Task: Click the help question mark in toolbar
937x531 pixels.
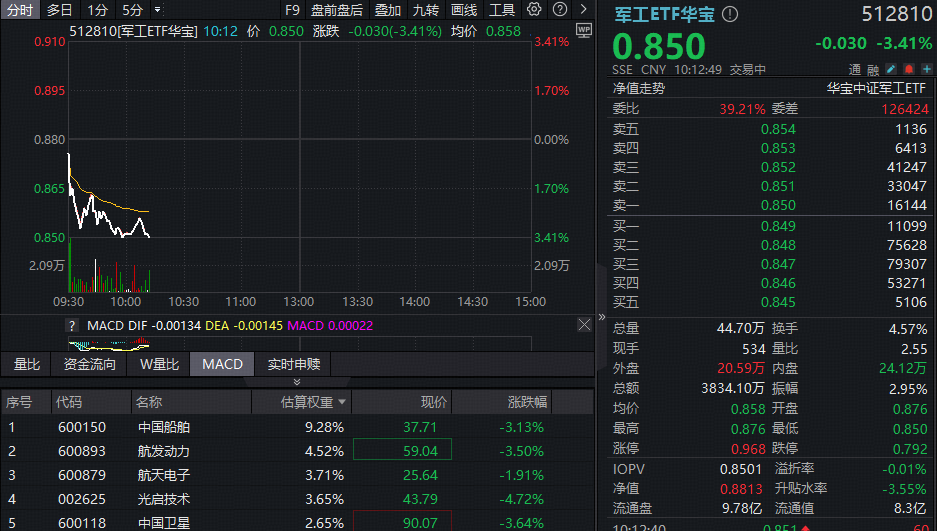Action: click(x=559, y=10)
